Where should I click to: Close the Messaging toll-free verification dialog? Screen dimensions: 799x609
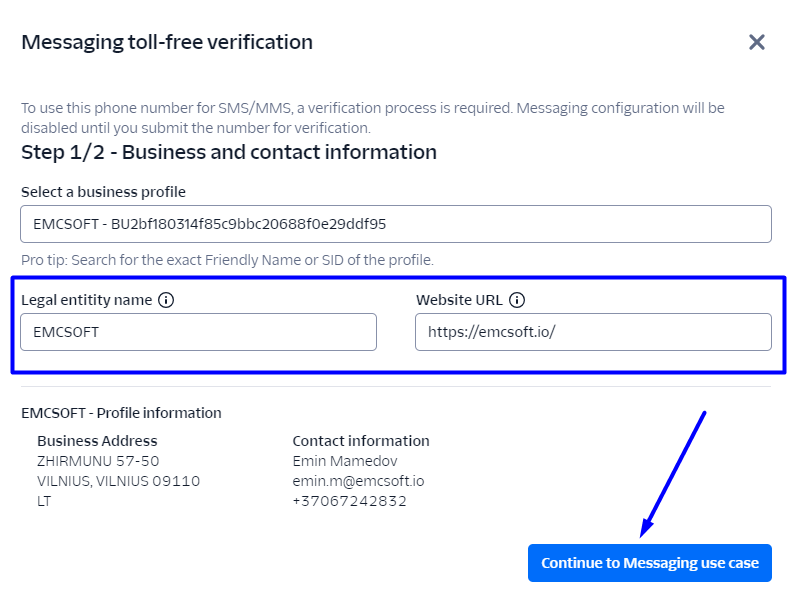pyautogui.click(x=757, y=42)
